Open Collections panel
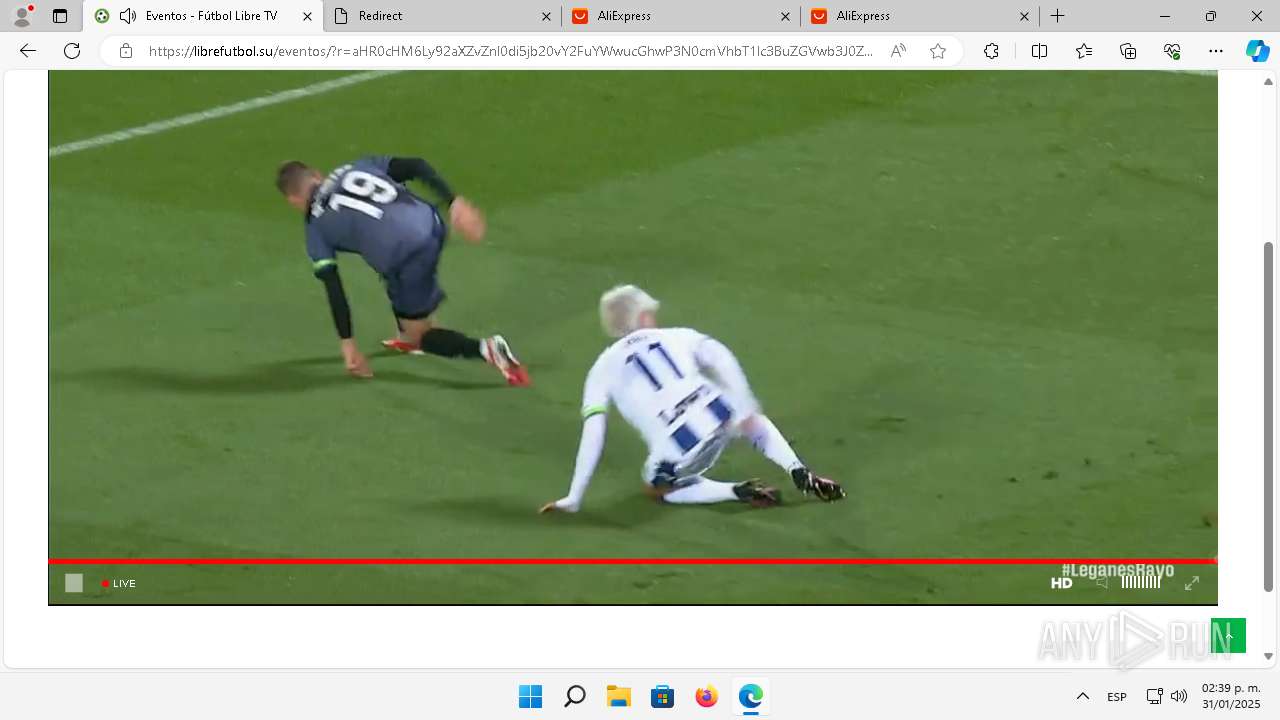 coord(1128,51)
